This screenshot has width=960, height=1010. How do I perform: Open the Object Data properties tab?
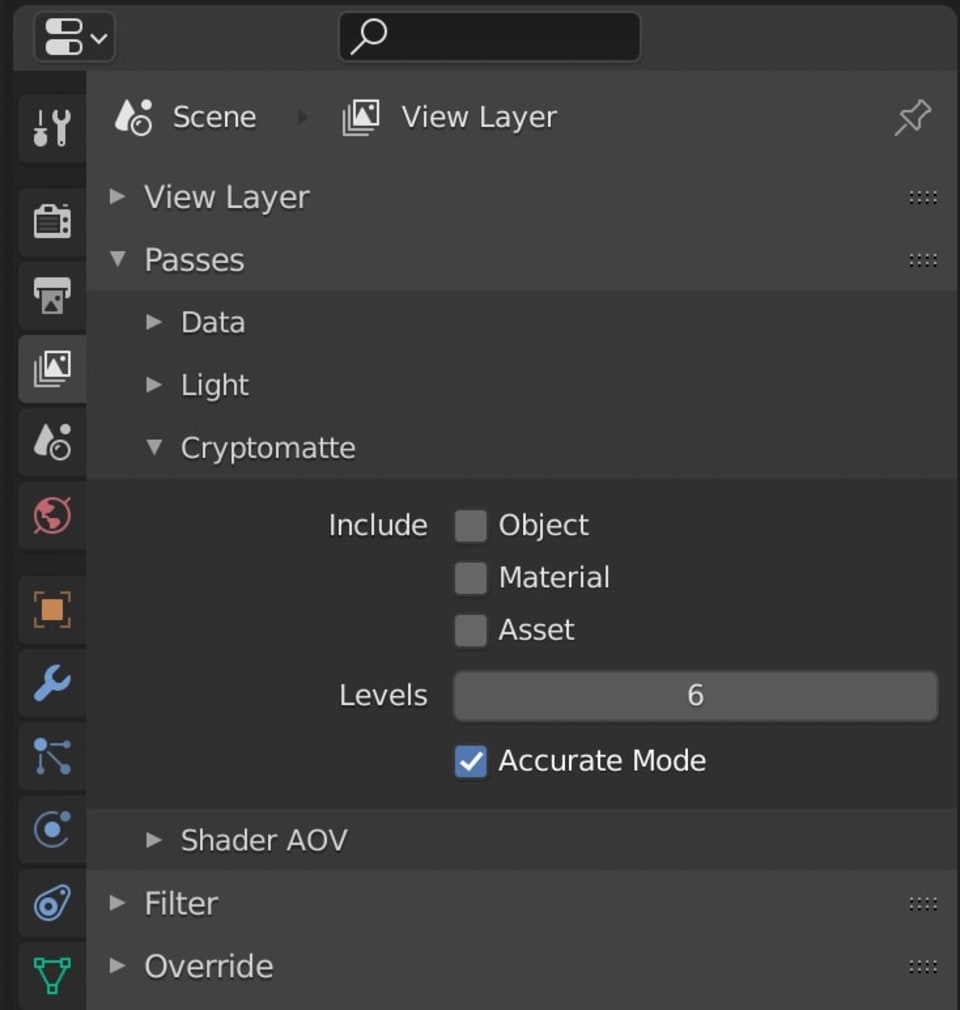(51, 977)
